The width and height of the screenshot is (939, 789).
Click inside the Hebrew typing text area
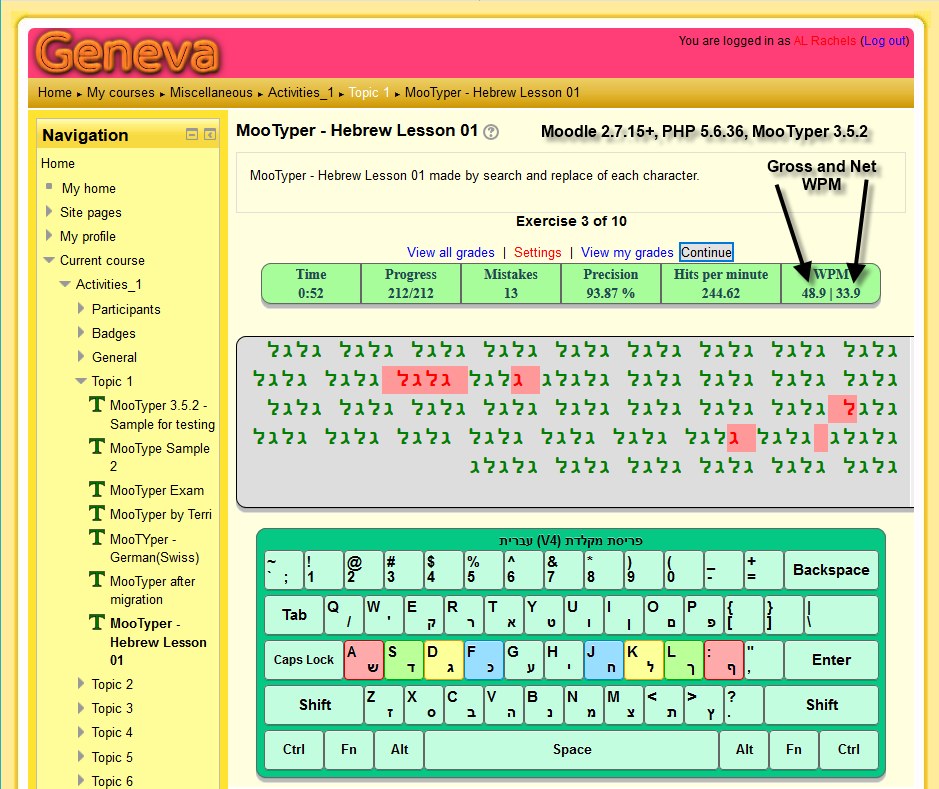point(575,422)
